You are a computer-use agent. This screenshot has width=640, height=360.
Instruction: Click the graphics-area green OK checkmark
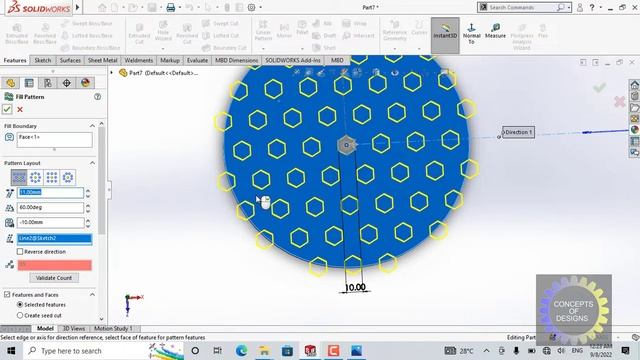pos(599,87)
